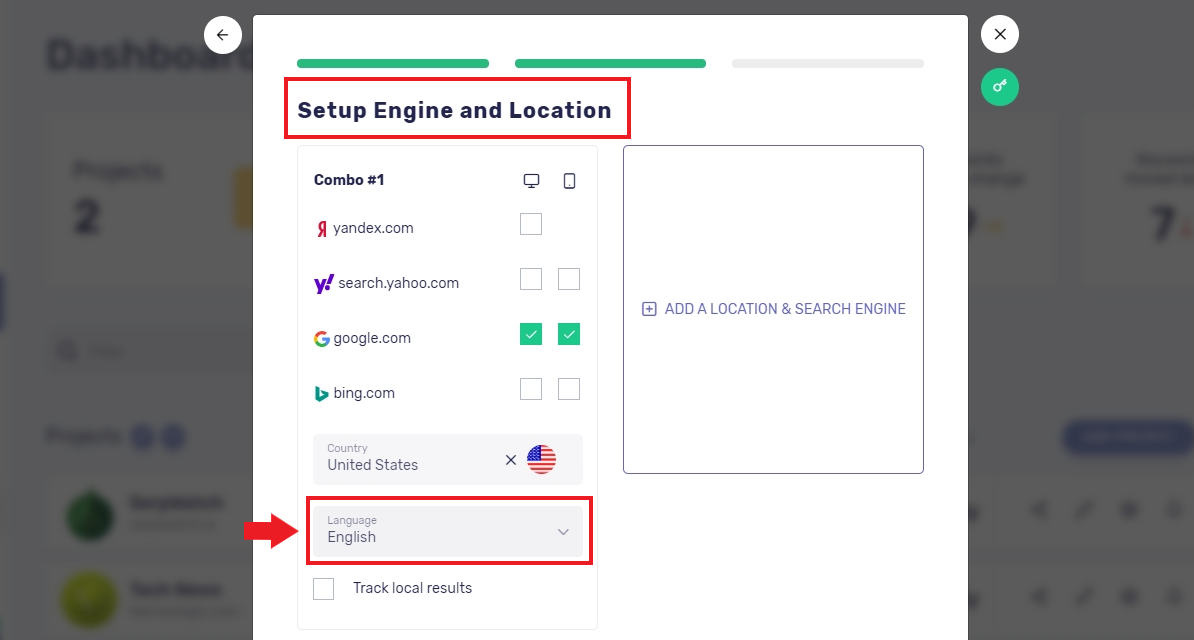This screenshot has height=640, width=1194.
Task: Open the Language dropdown
Action: [563, 533]
